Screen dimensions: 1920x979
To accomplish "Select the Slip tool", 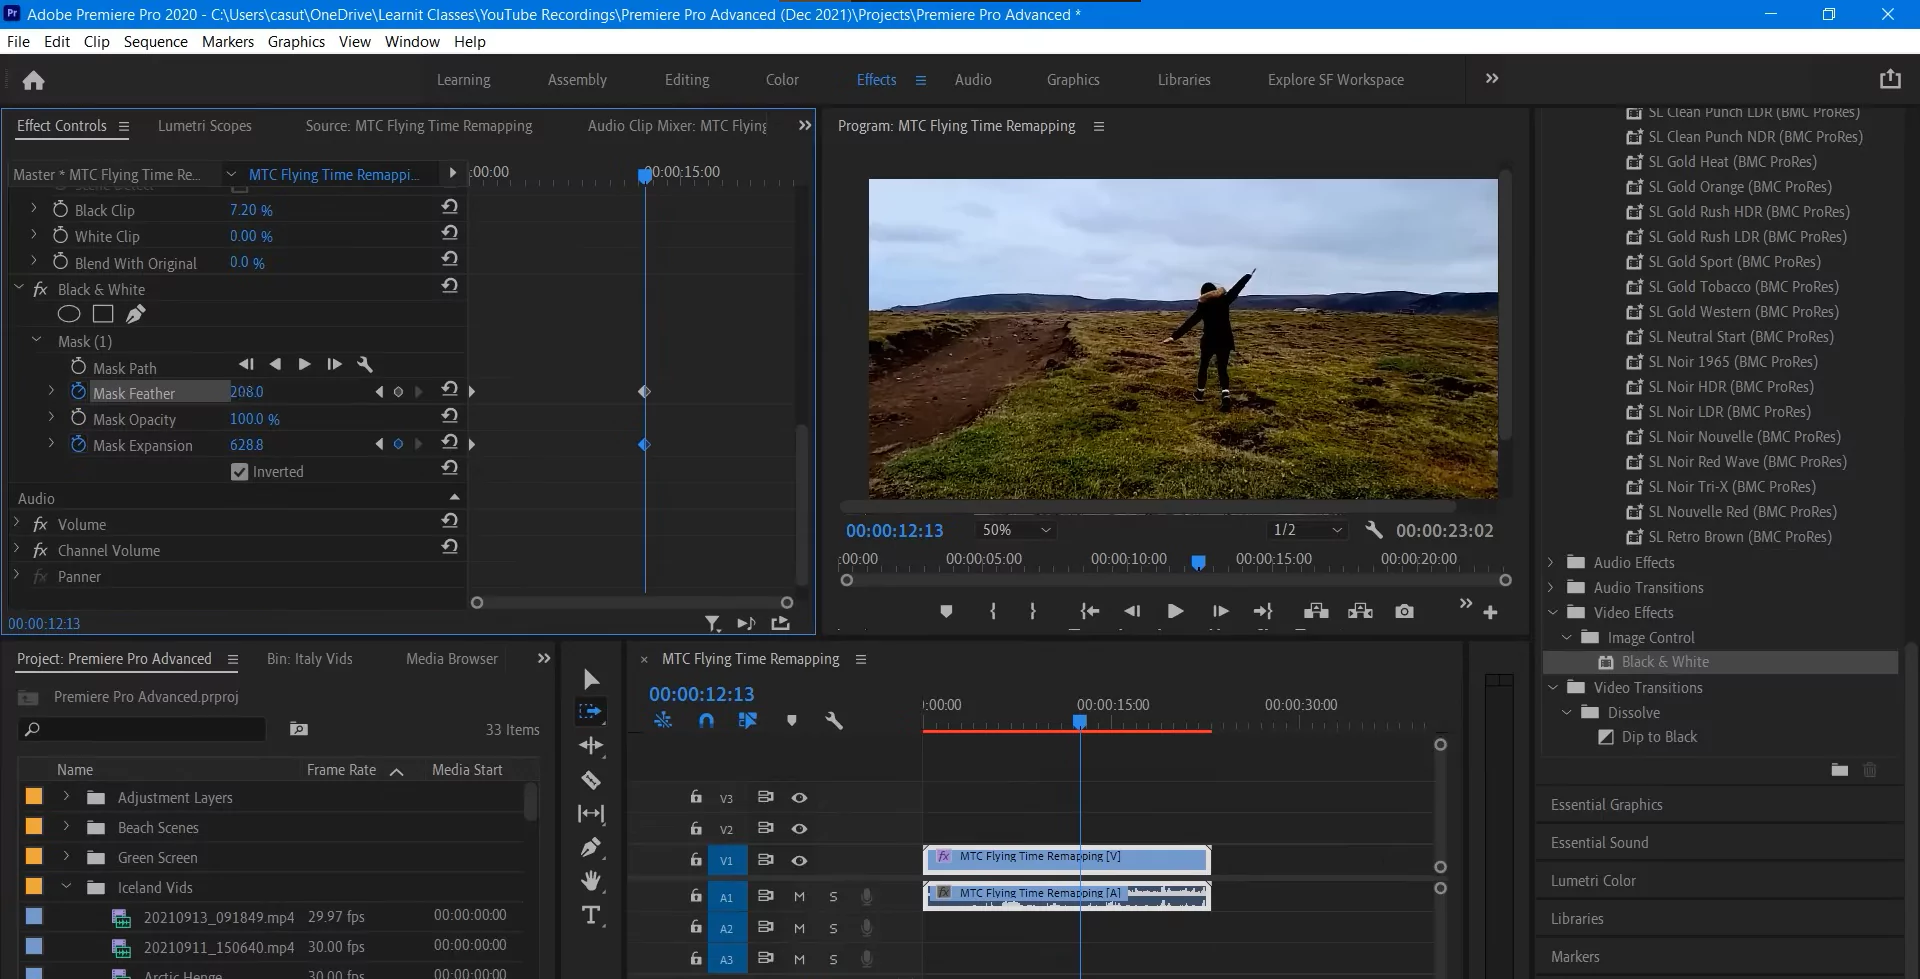I will pos(591,814).
